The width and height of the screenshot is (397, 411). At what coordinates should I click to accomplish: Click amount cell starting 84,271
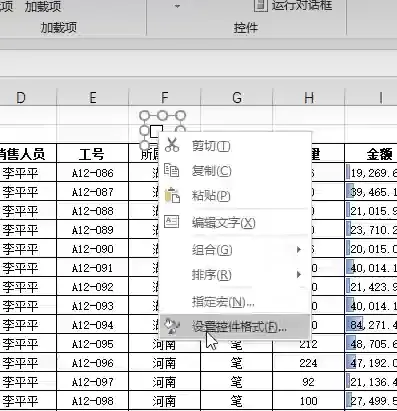pyautogui.click(x=371, y=325)
